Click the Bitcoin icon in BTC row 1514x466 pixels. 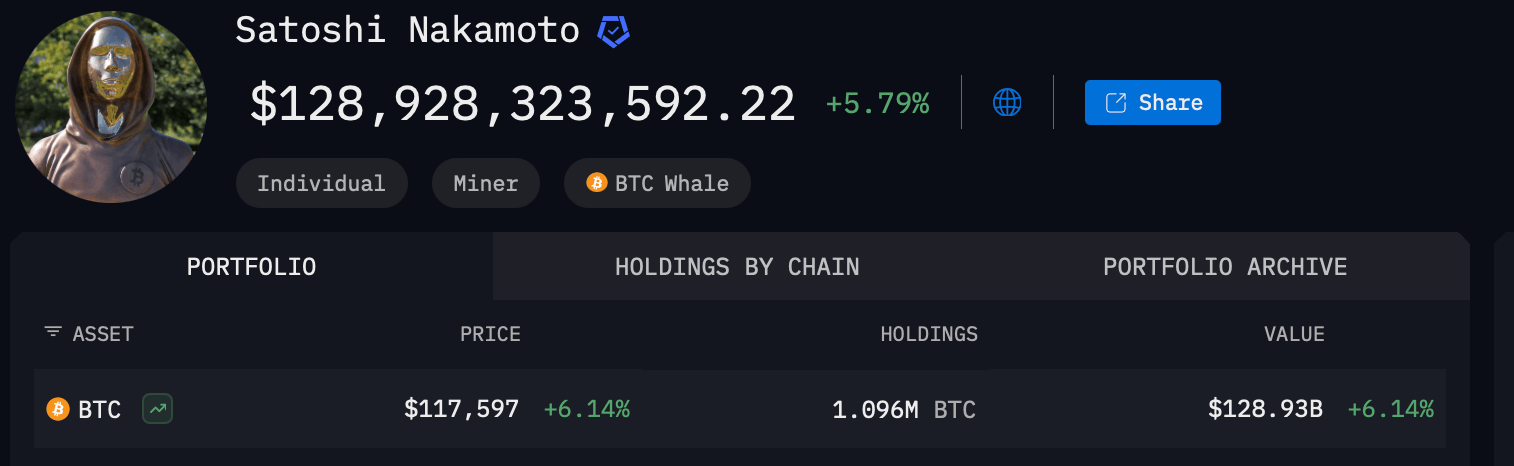pos(58,409)
